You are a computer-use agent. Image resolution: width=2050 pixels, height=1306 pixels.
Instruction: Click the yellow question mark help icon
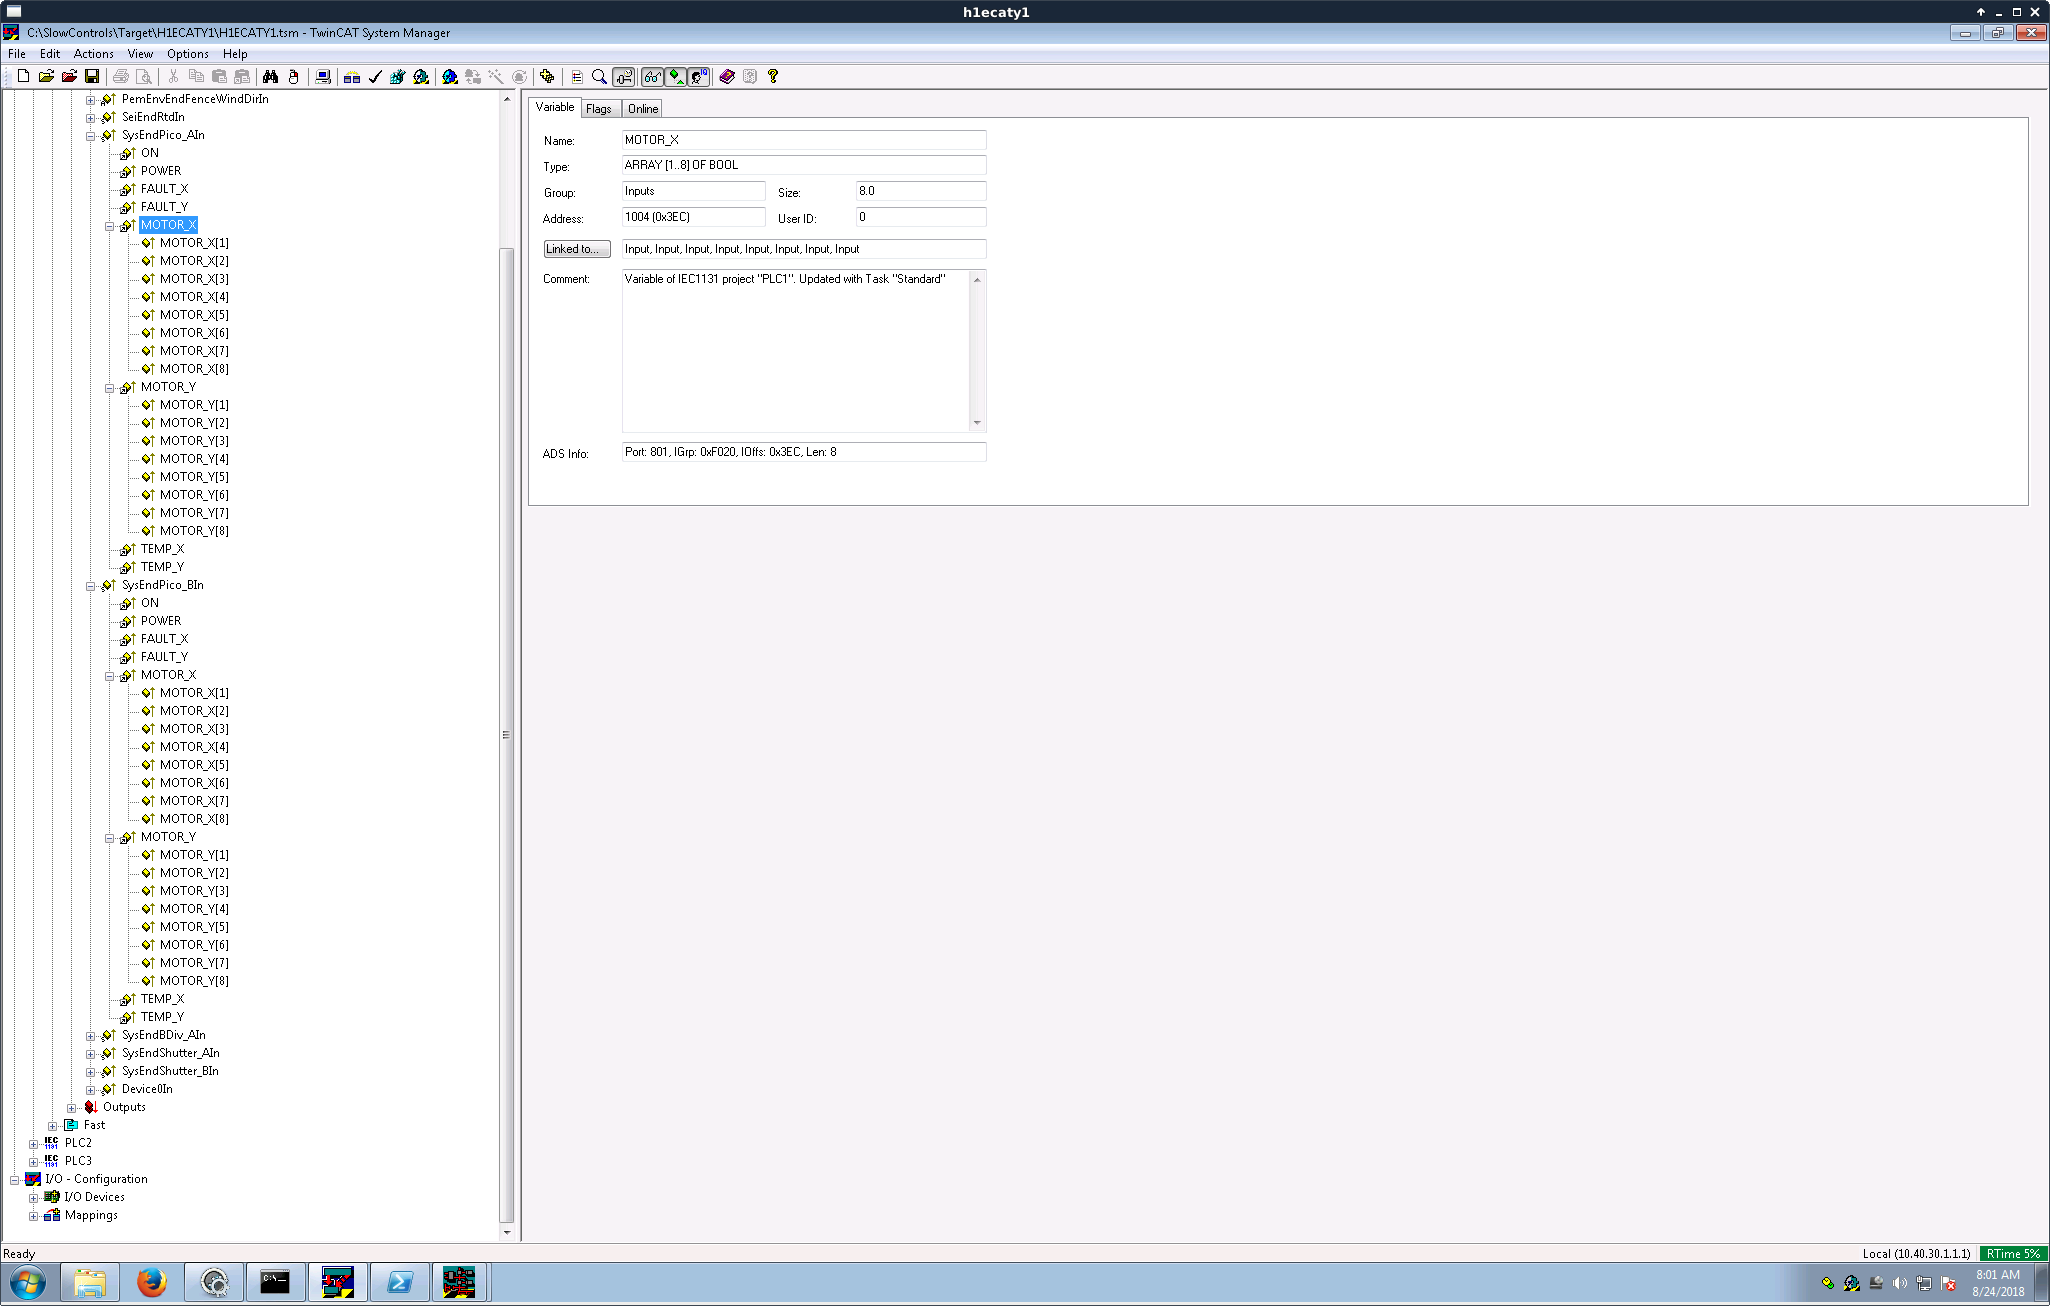pos(773,77)
